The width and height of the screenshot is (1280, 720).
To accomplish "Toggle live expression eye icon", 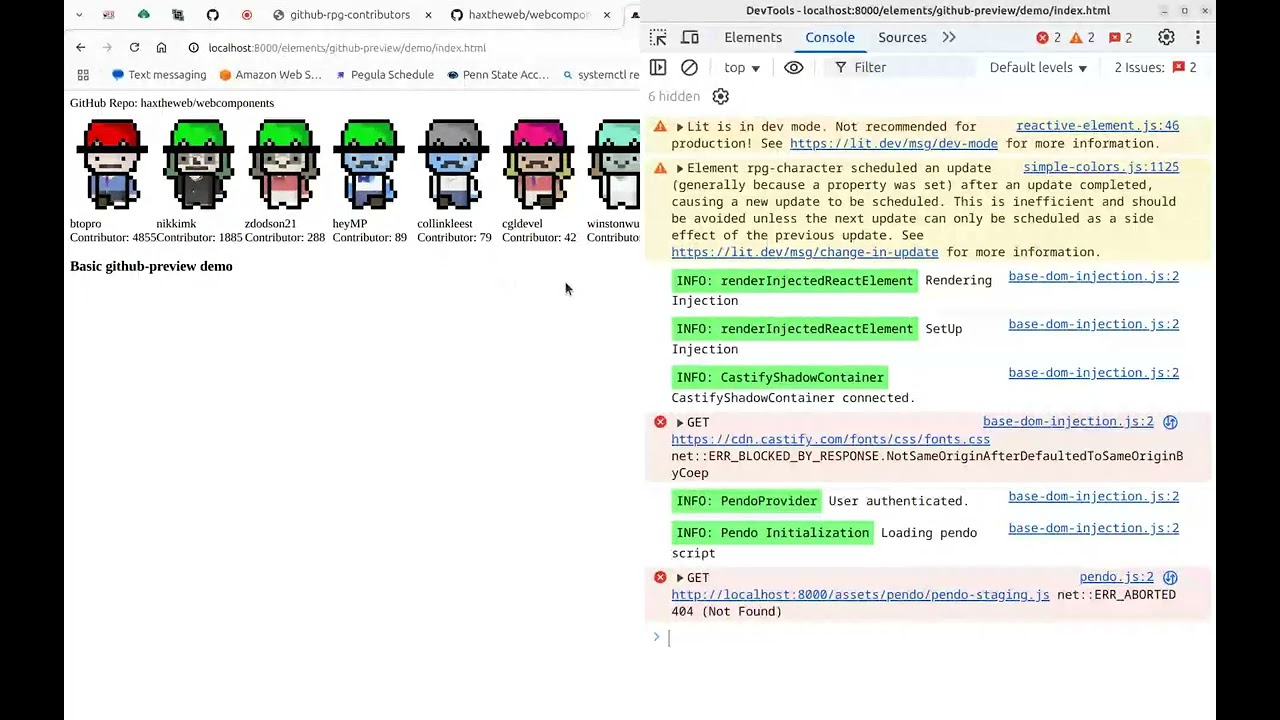I will tap(793, 67).
